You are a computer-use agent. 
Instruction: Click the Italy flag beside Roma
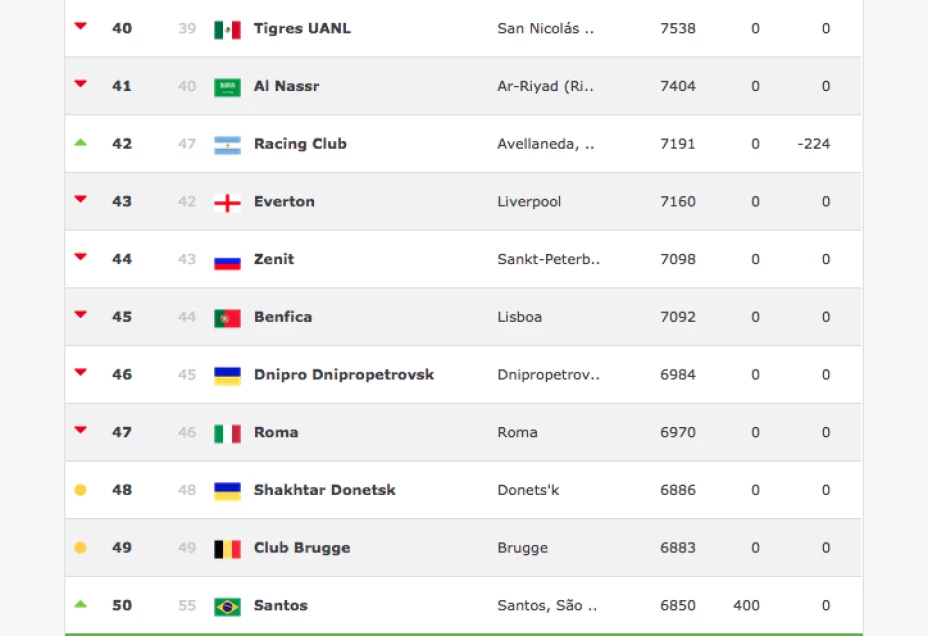pyautogui.click(x=227, y=434)
